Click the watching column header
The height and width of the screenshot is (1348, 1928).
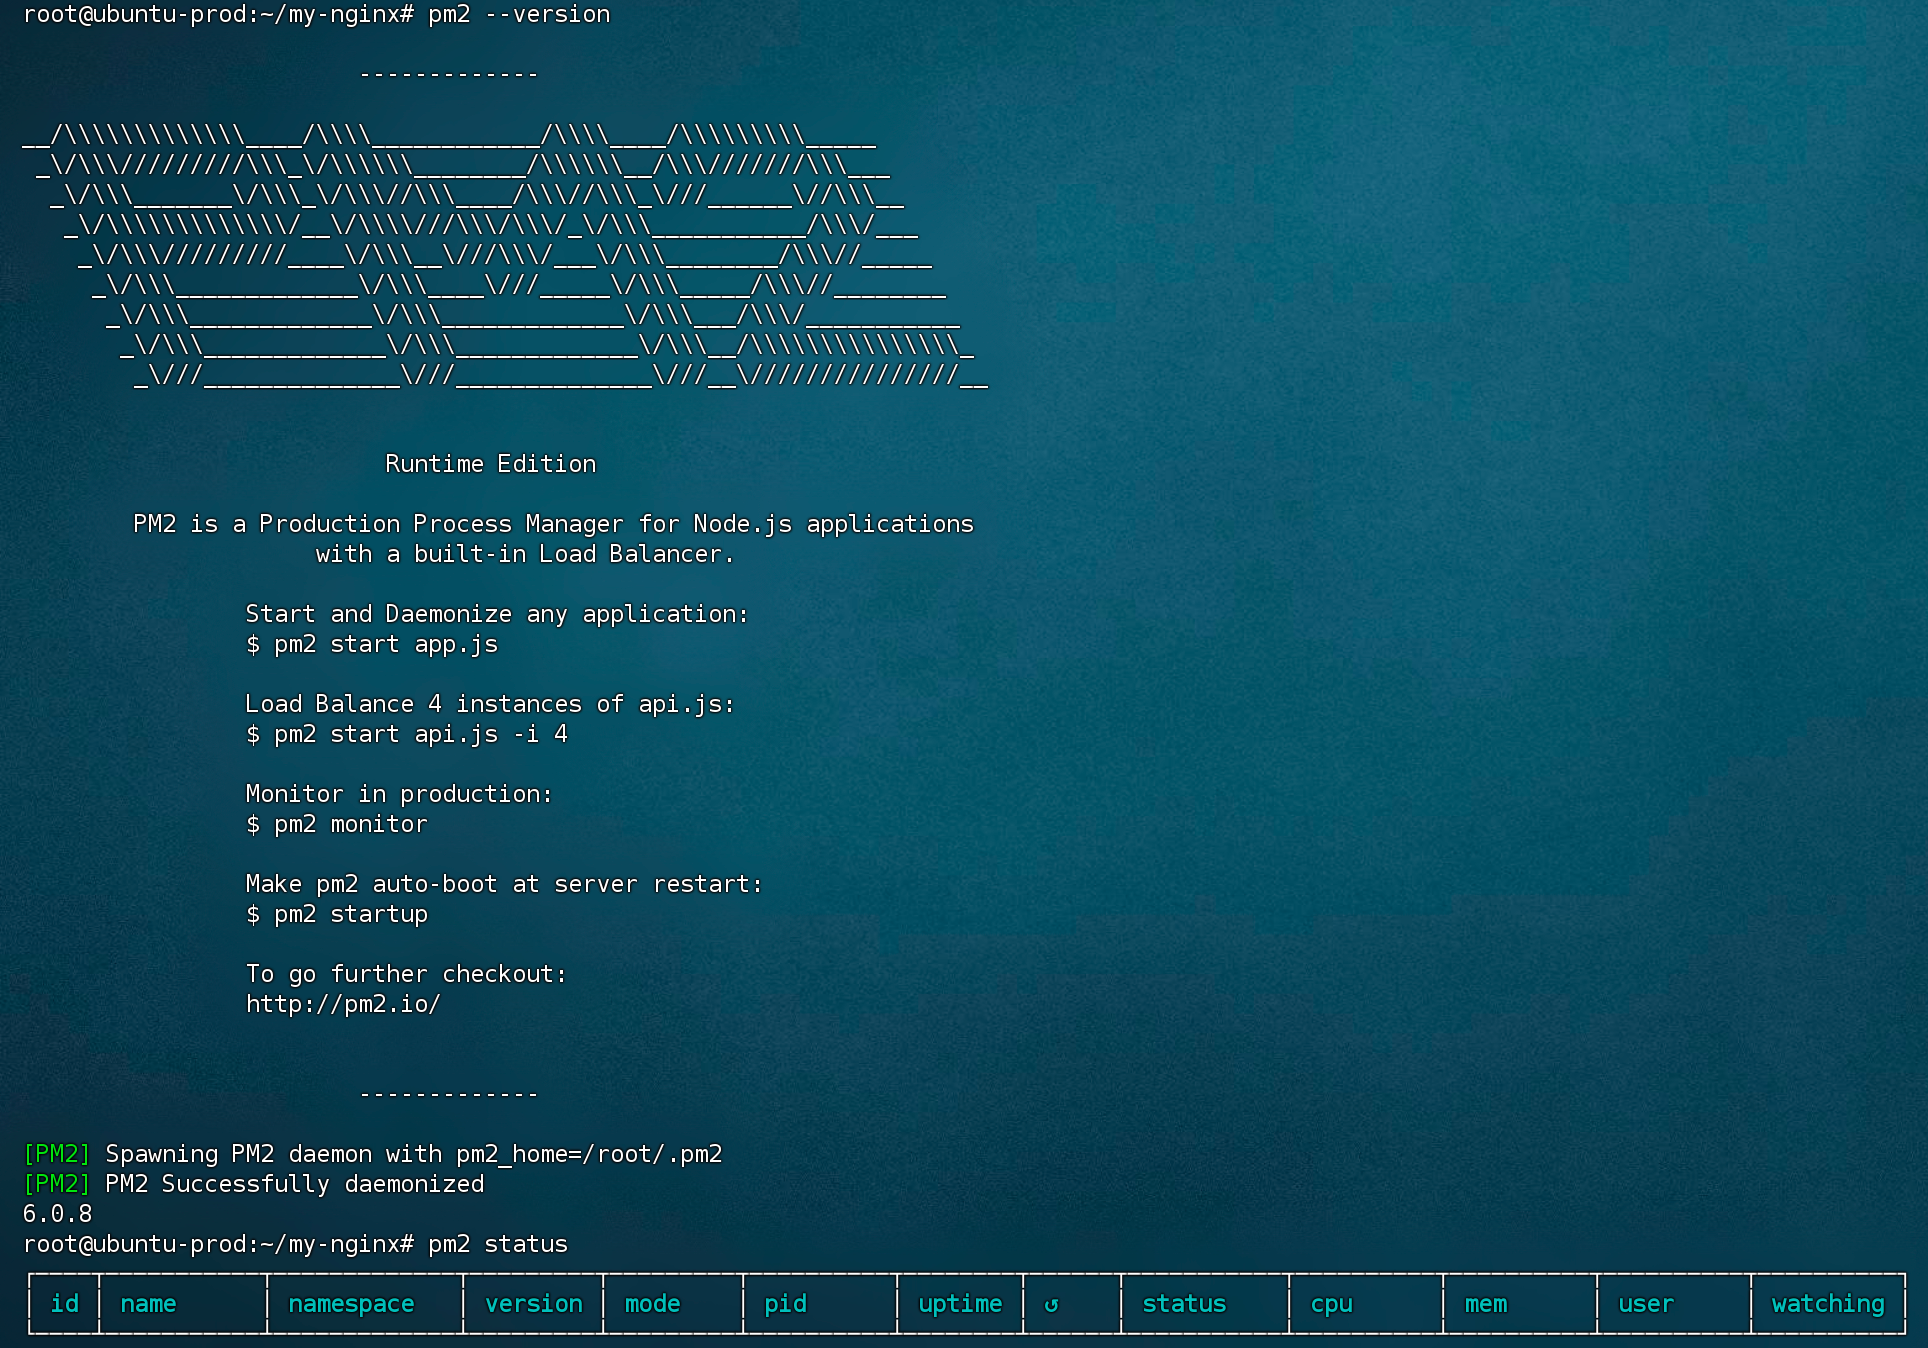point(1827,1304)
